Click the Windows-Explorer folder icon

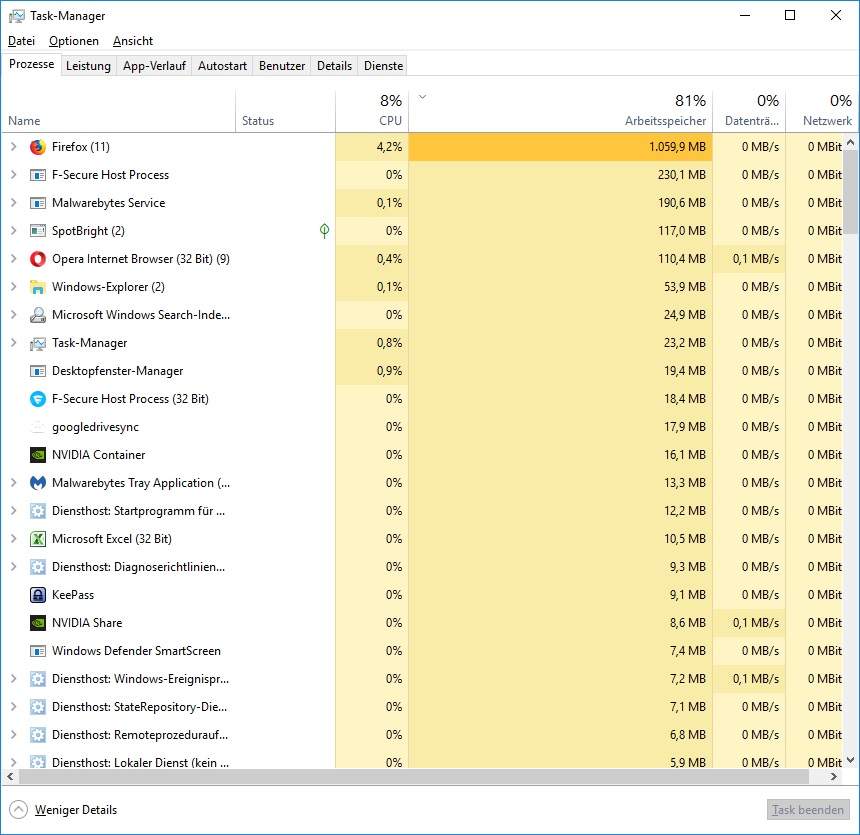pos(38,287)
